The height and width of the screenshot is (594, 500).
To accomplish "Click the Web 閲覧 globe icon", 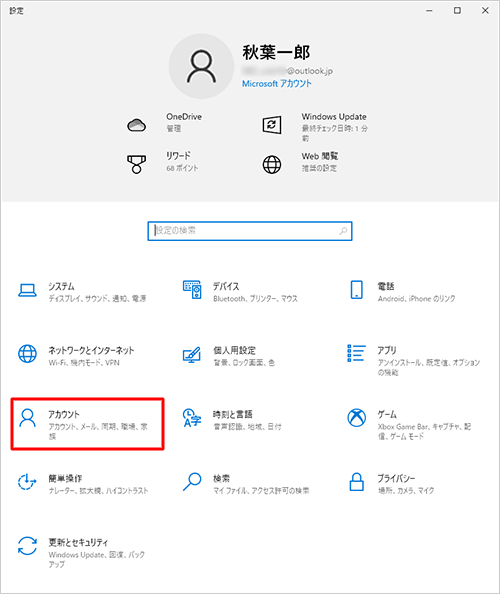I will pos(272,164).
